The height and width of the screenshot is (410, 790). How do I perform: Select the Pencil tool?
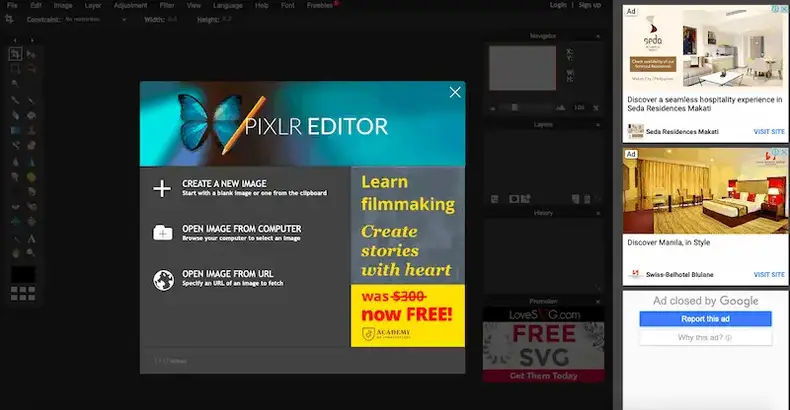[x=16, y=100]
